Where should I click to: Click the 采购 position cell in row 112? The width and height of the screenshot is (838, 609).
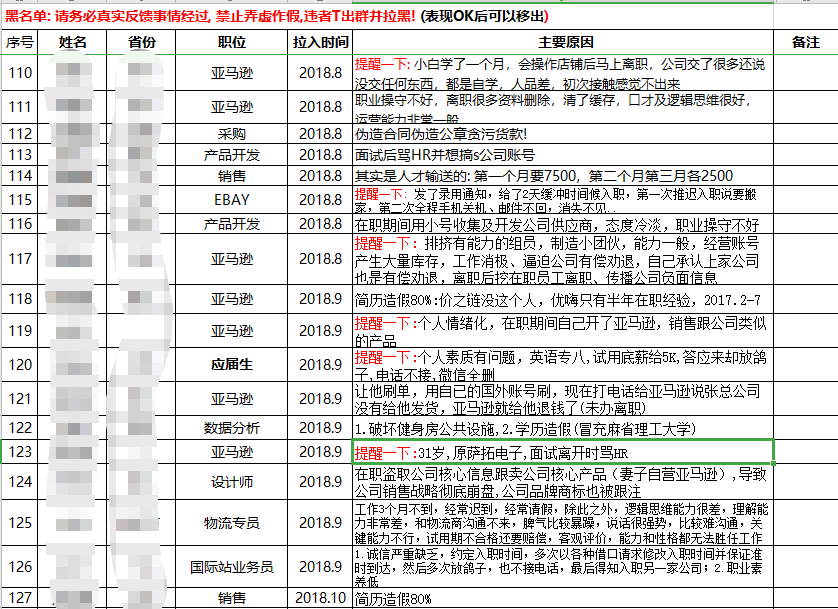231,134
